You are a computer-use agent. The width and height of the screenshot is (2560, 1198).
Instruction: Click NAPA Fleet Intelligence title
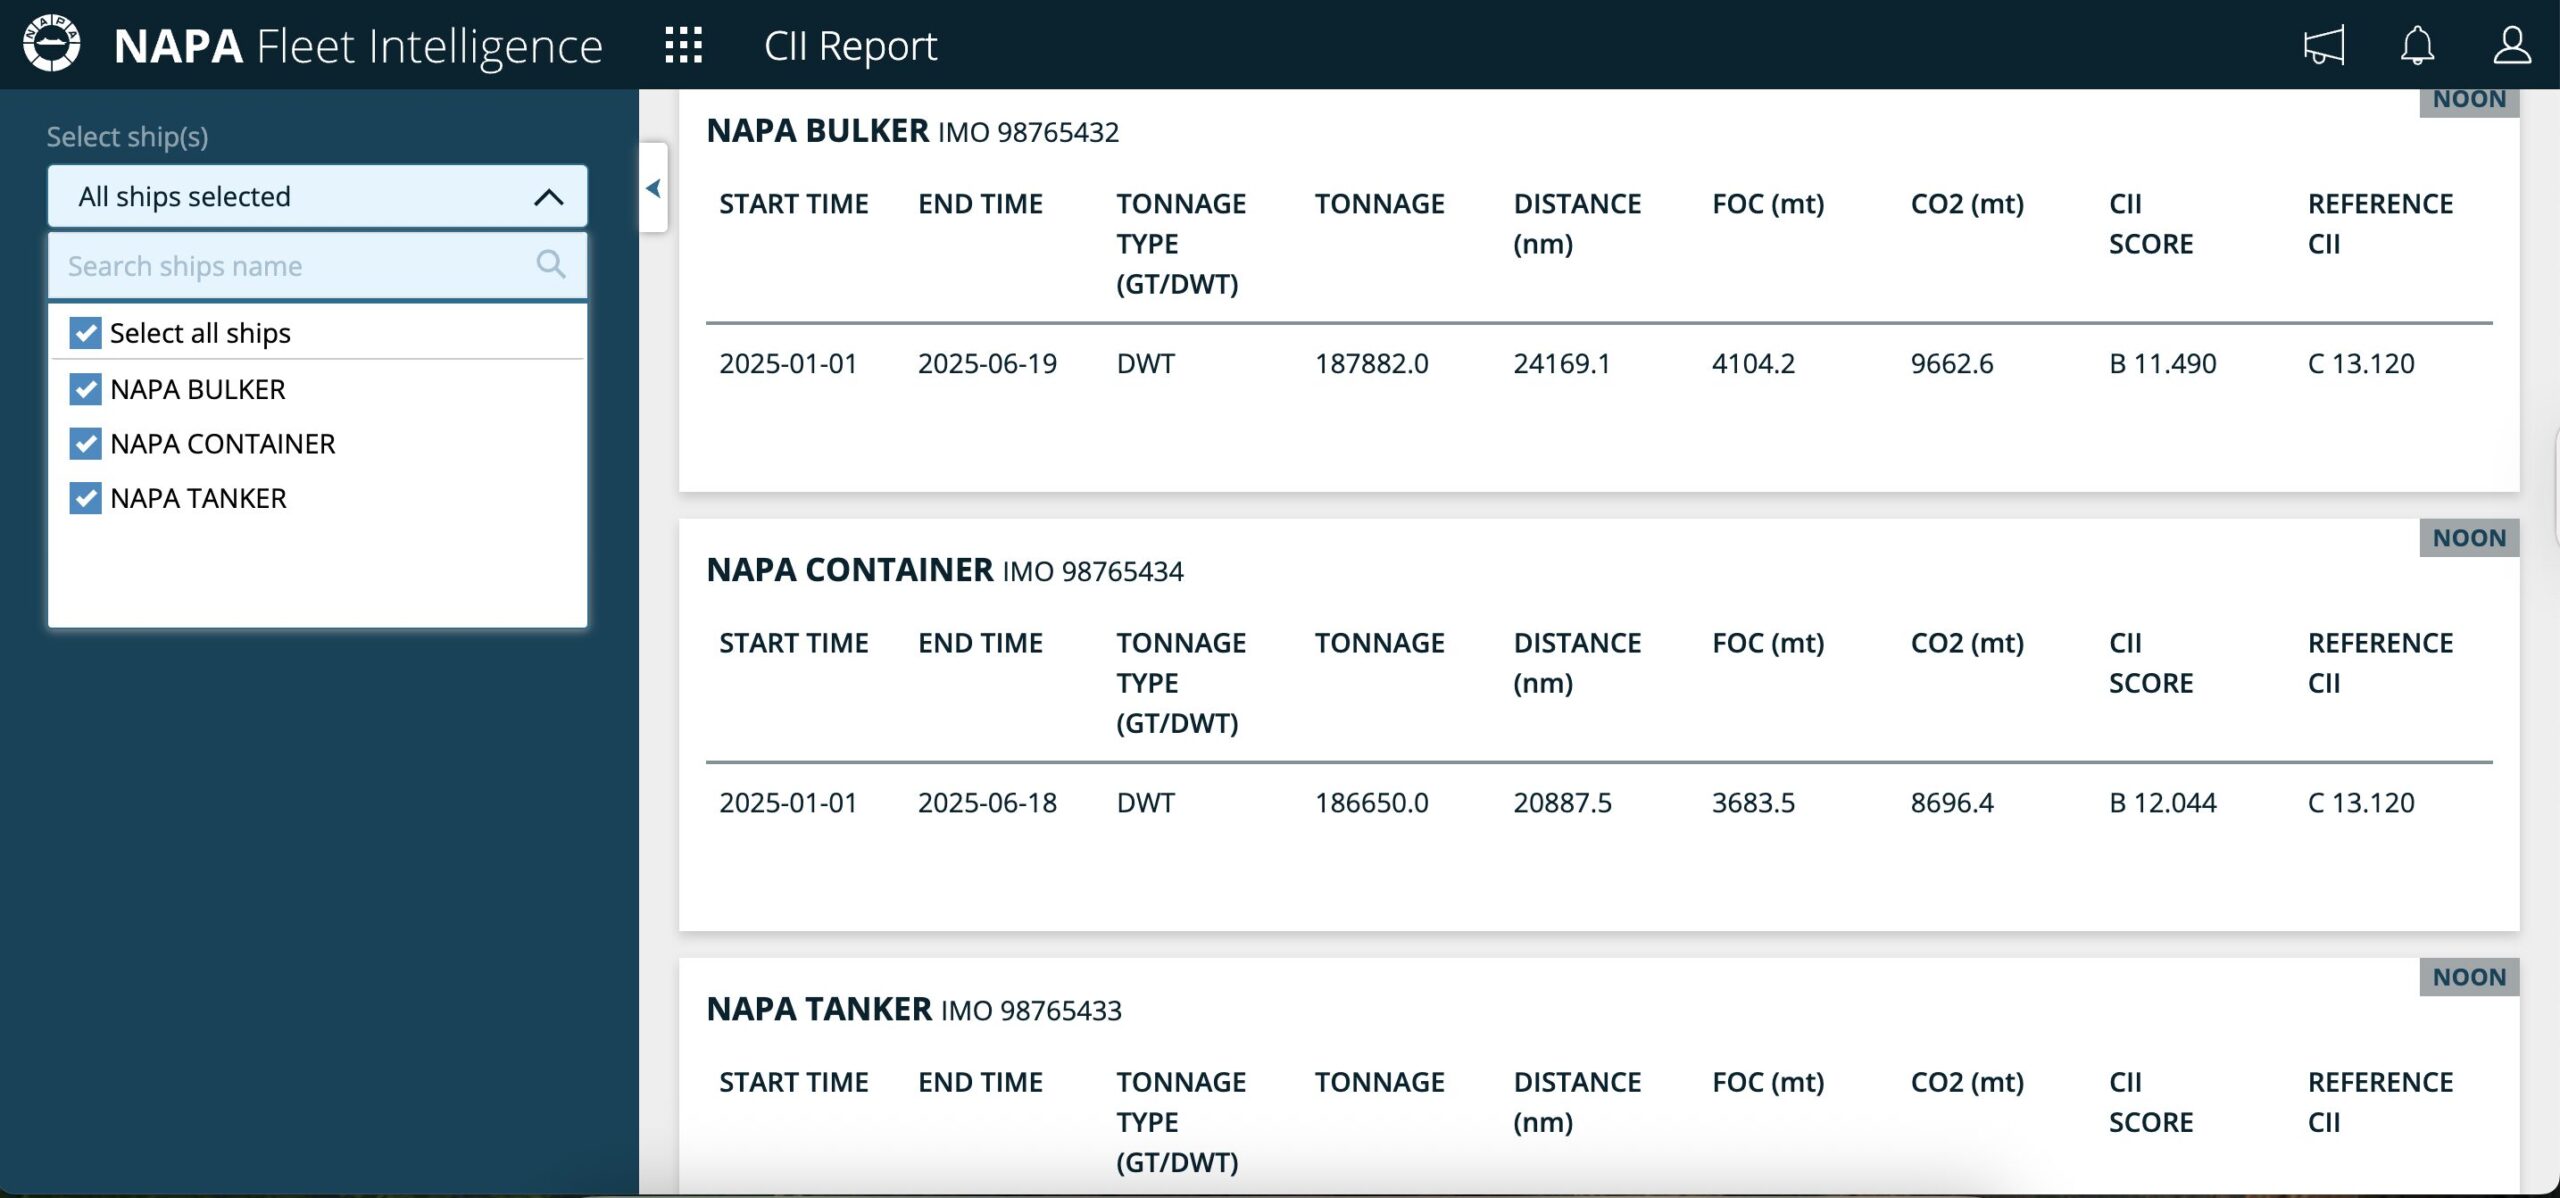click(359, 46)
